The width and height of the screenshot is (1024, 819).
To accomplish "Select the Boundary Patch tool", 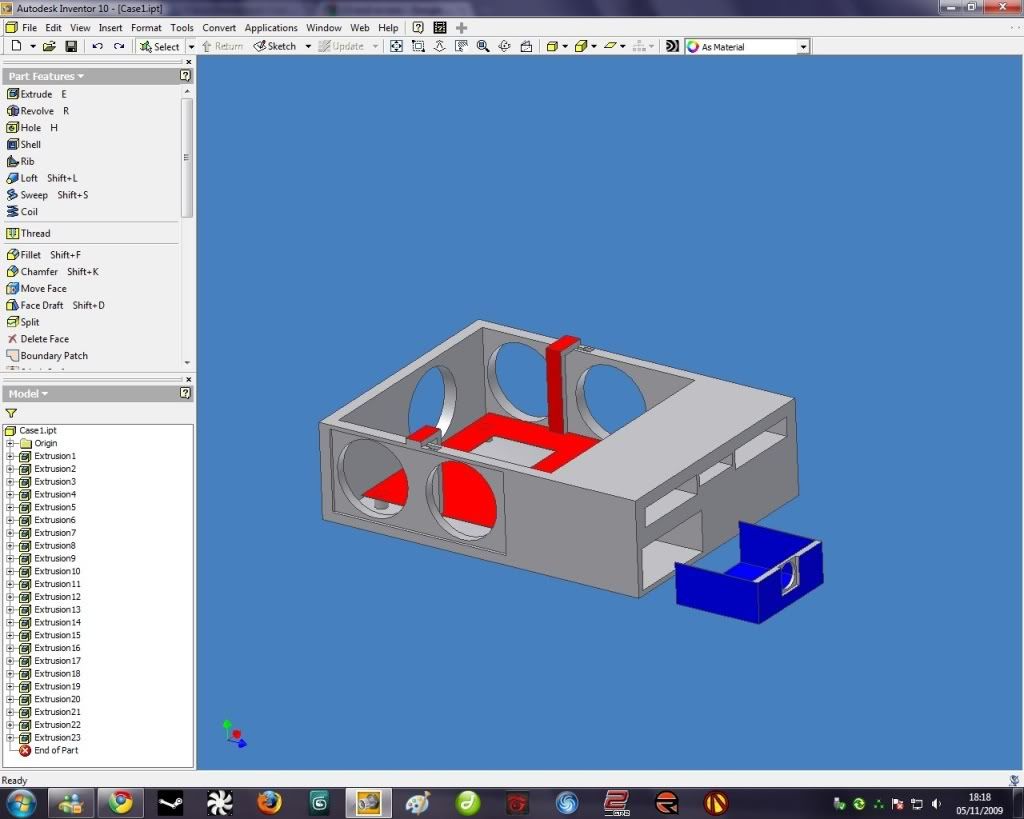I will click(x=46, y=356).
